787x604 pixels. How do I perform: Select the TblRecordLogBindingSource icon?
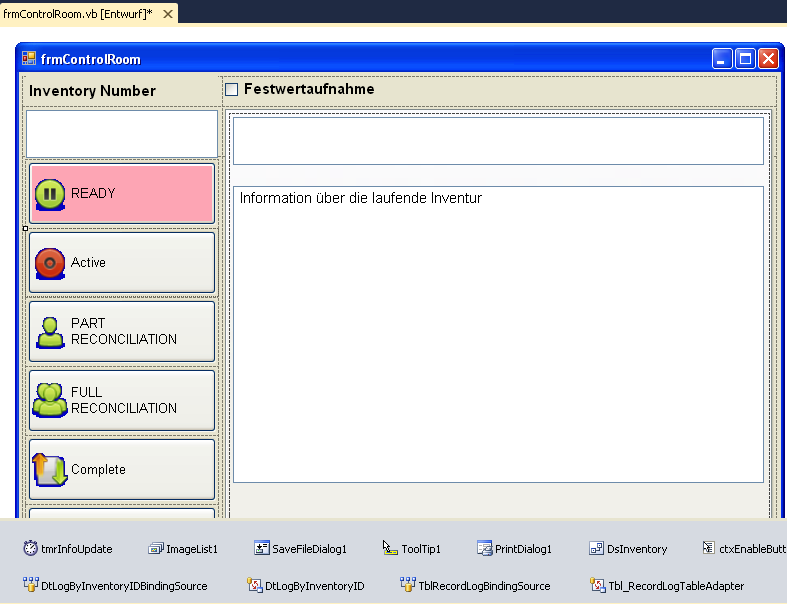tap(408, 584)
